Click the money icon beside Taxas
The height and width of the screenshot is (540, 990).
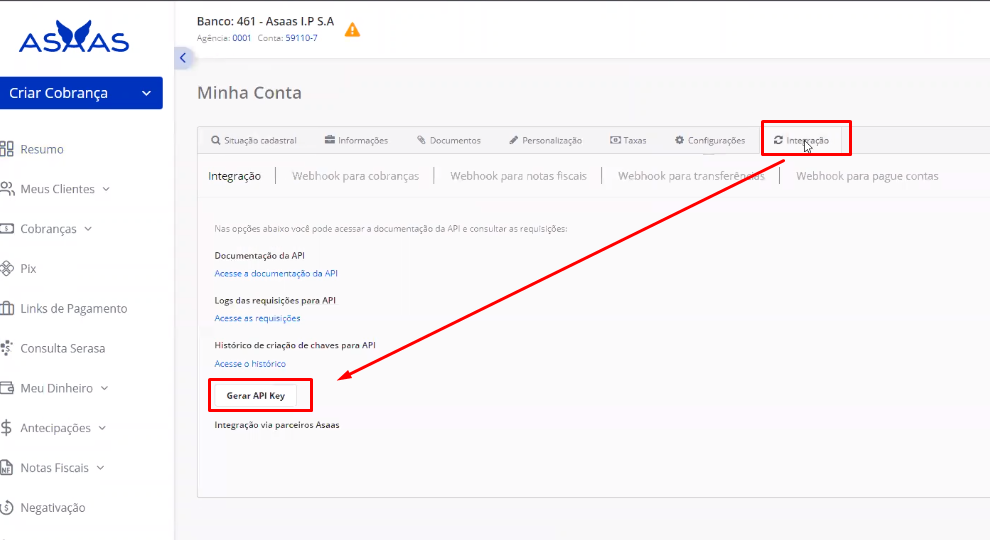pos(615,140)
